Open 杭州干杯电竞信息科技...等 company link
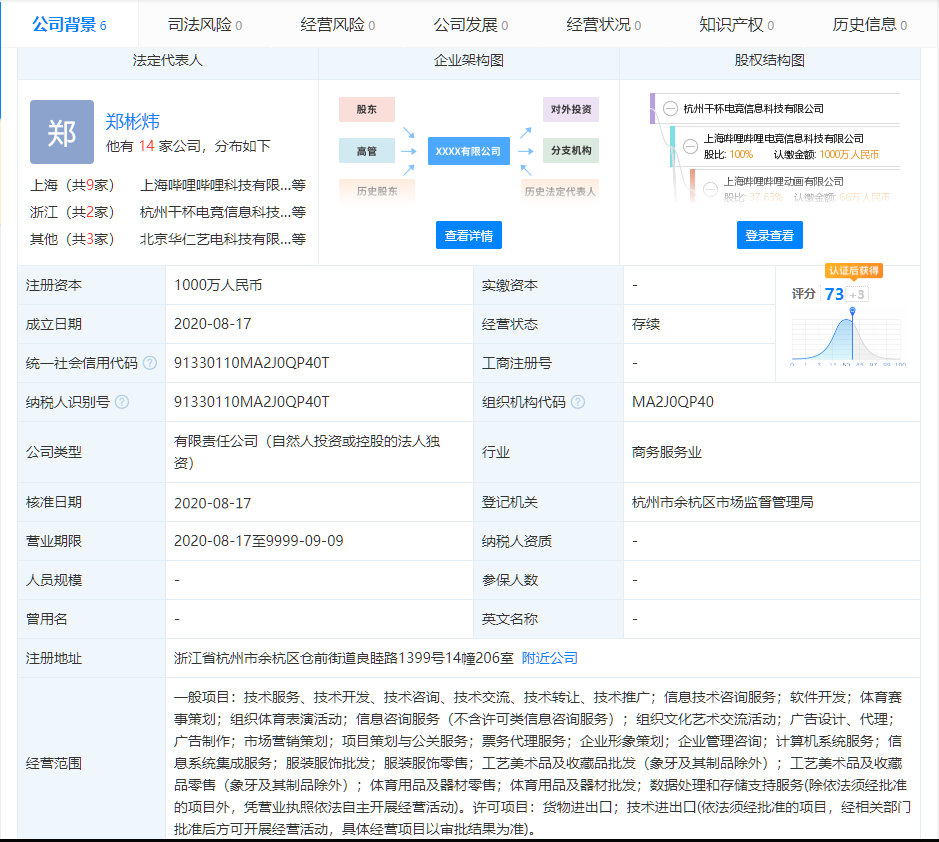This screenshot has width=939, height=842. point(223,212)
